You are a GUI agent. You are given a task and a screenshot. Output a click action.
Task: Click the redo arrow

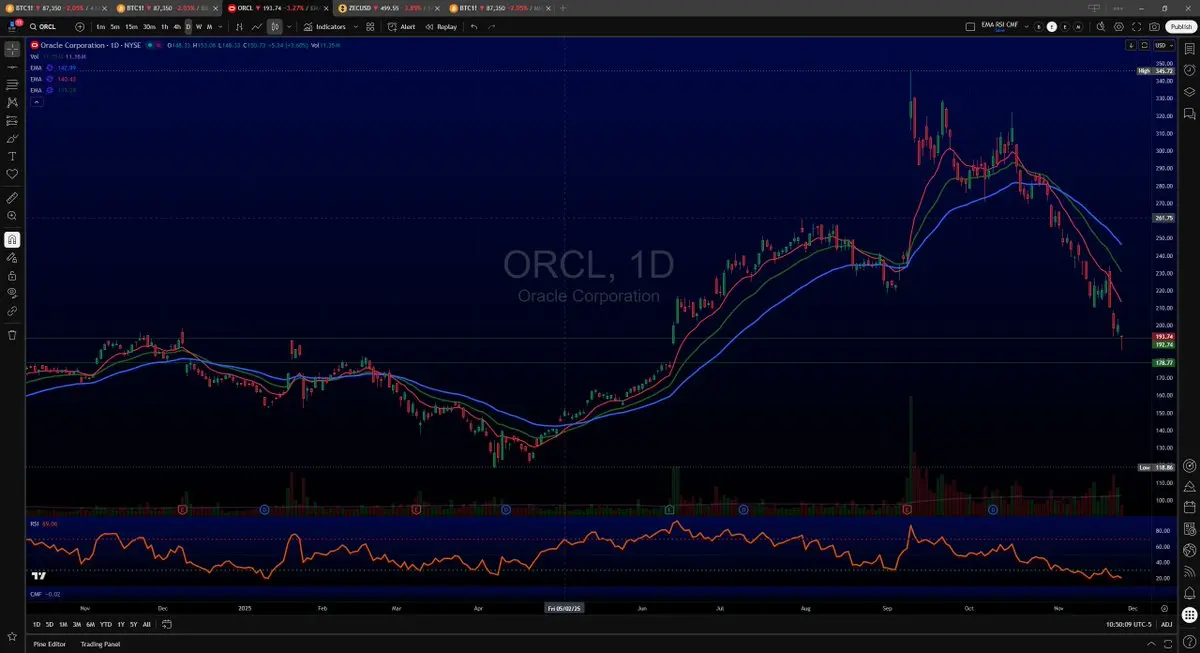(x=491, y=27)
